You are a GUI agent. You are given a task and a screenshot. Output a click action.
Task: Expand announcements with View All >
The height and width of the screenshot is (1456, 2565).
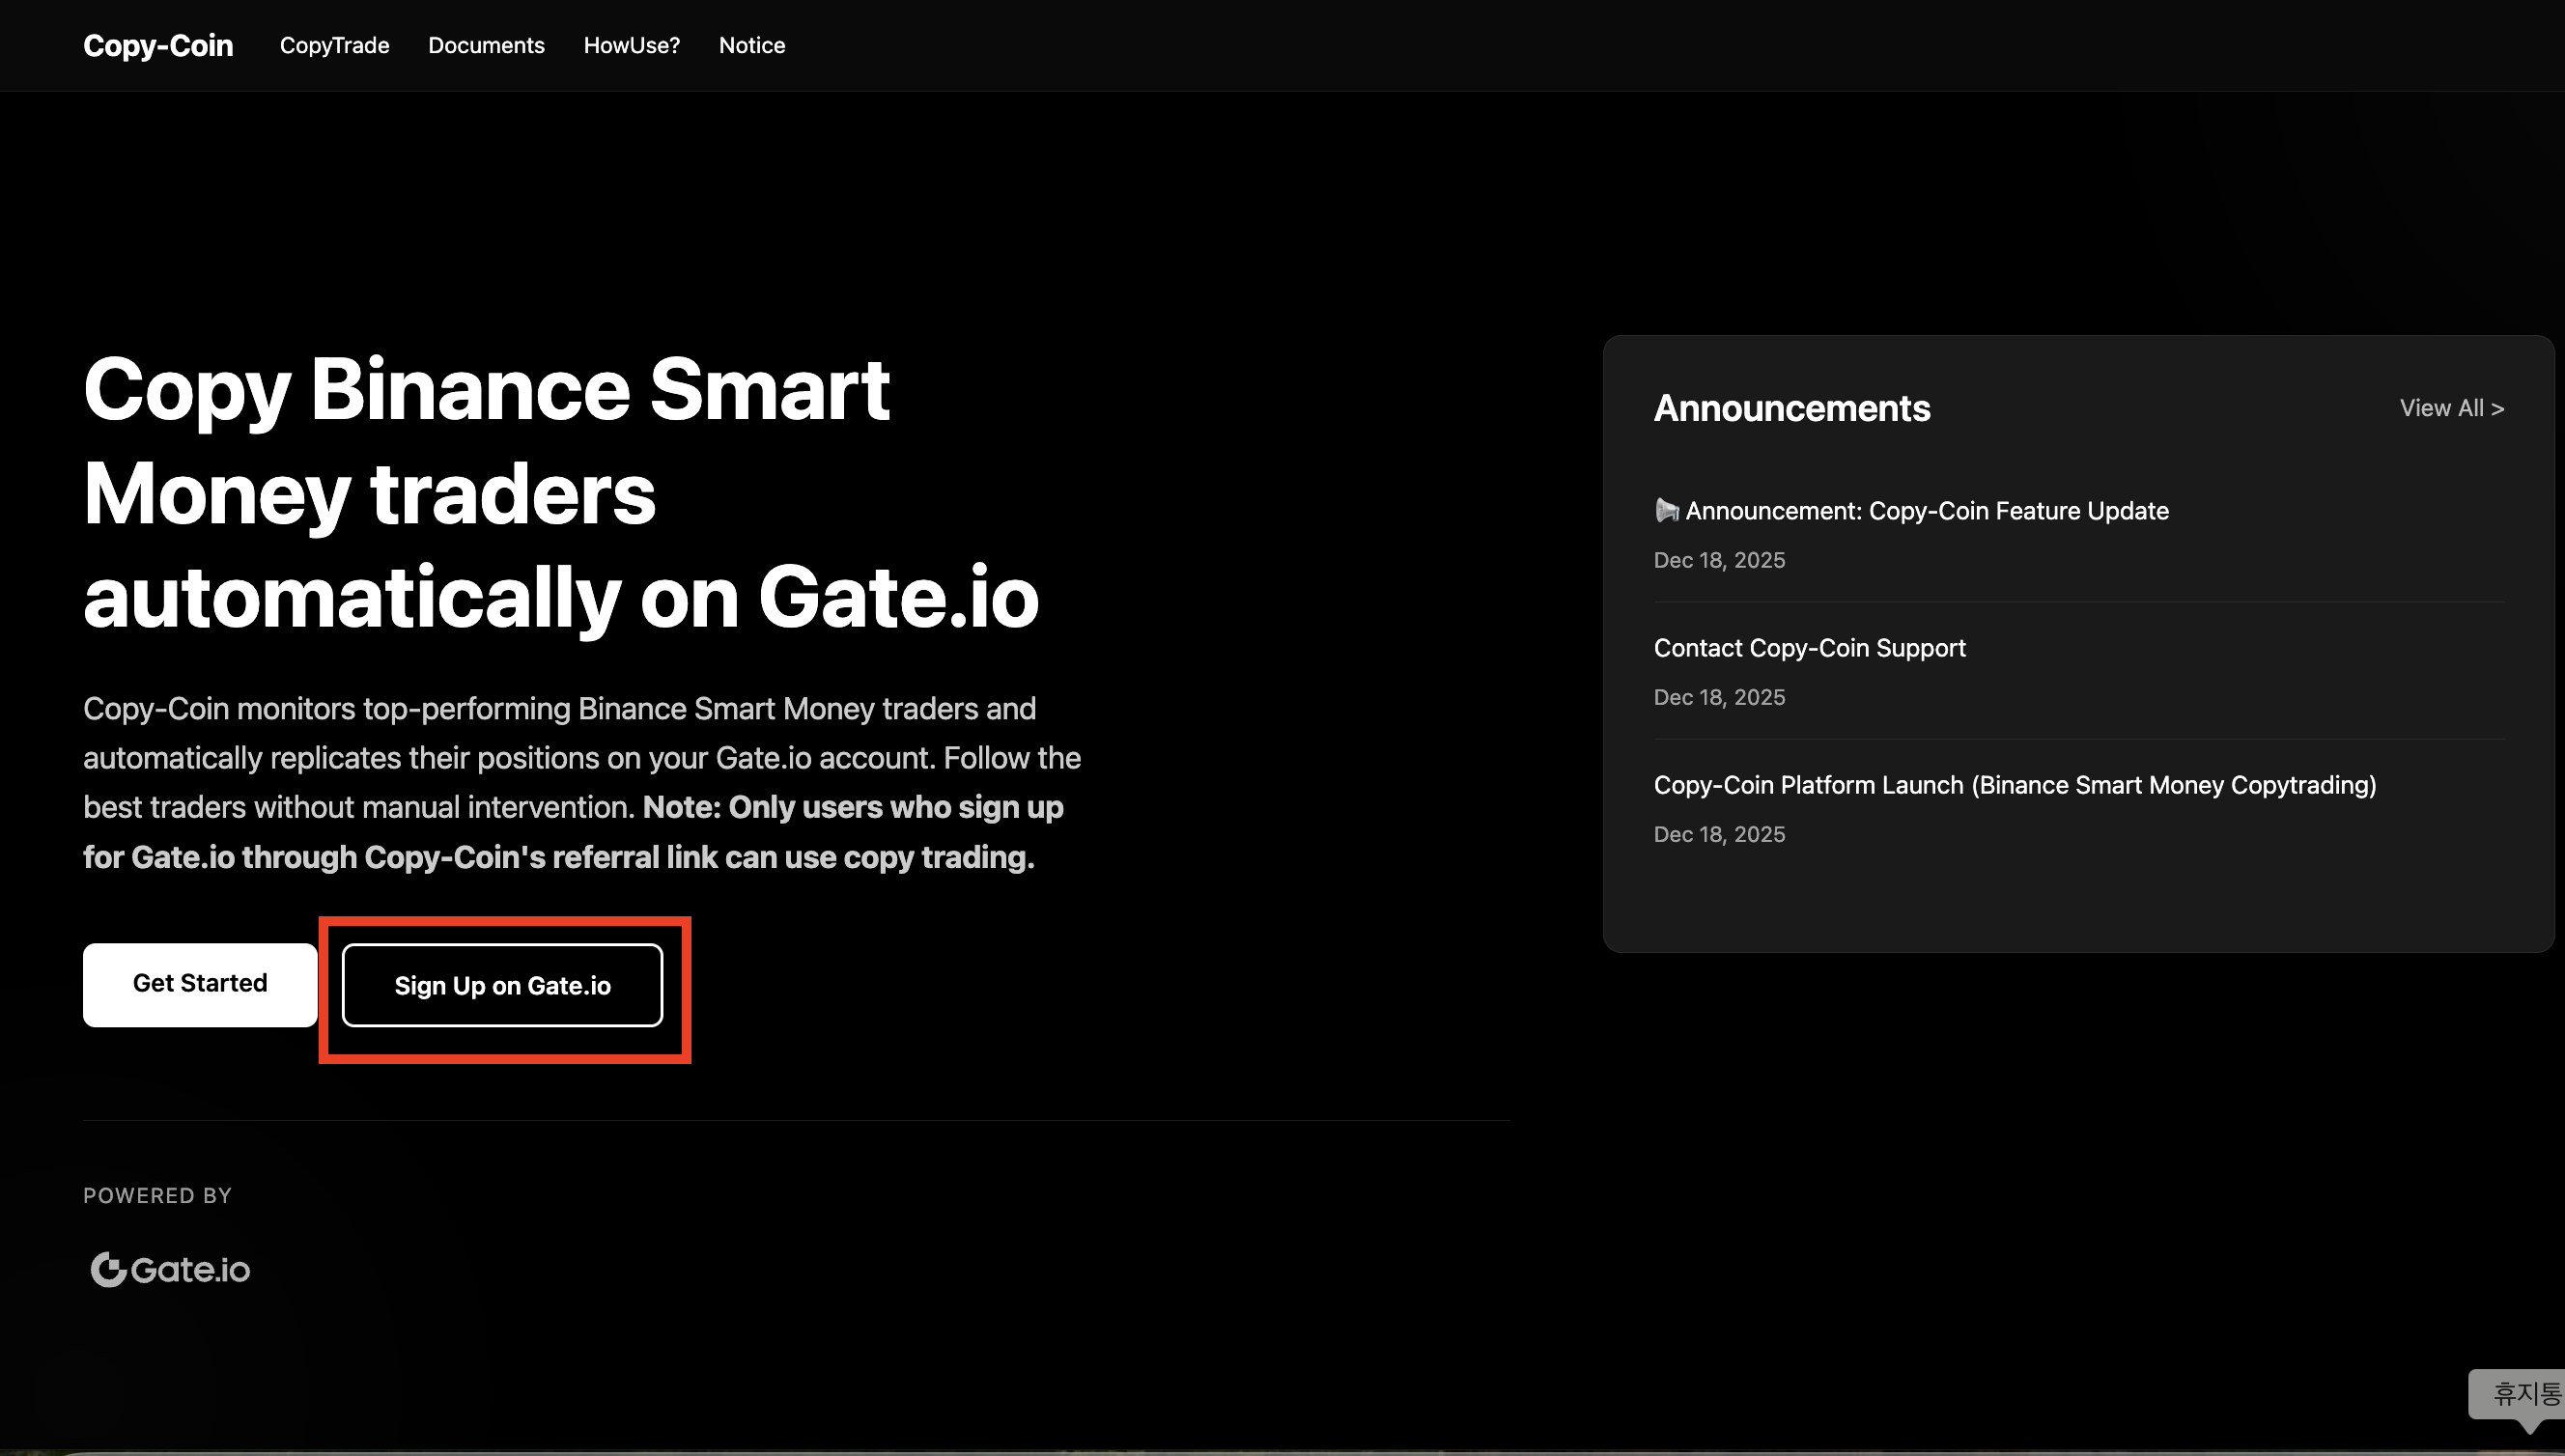click(x=2451, y=408)
